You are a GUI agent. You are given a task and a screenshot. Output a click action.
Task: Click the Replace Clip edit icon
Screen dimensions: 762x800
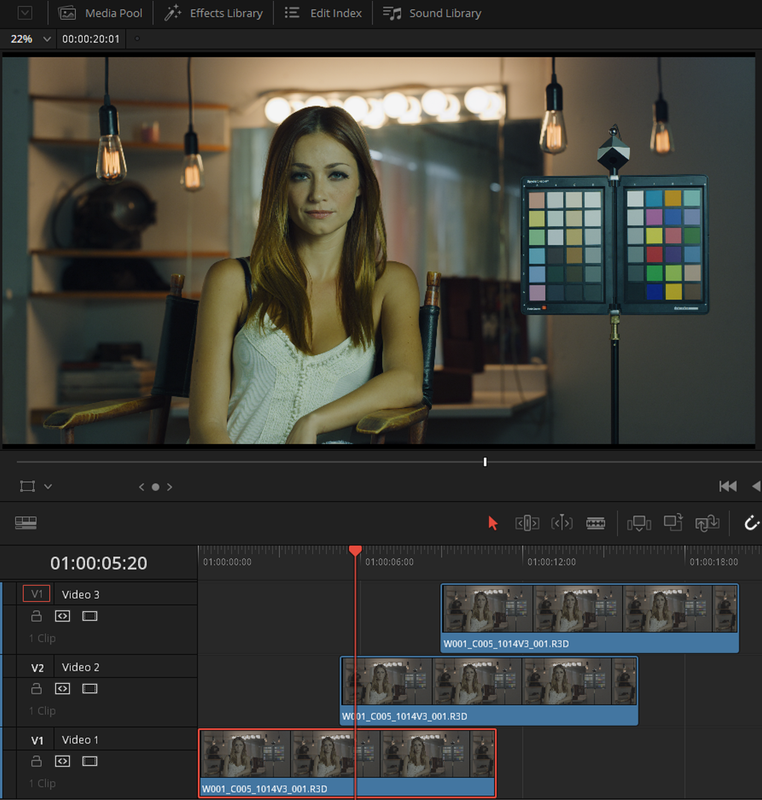[x=707, y=523]
